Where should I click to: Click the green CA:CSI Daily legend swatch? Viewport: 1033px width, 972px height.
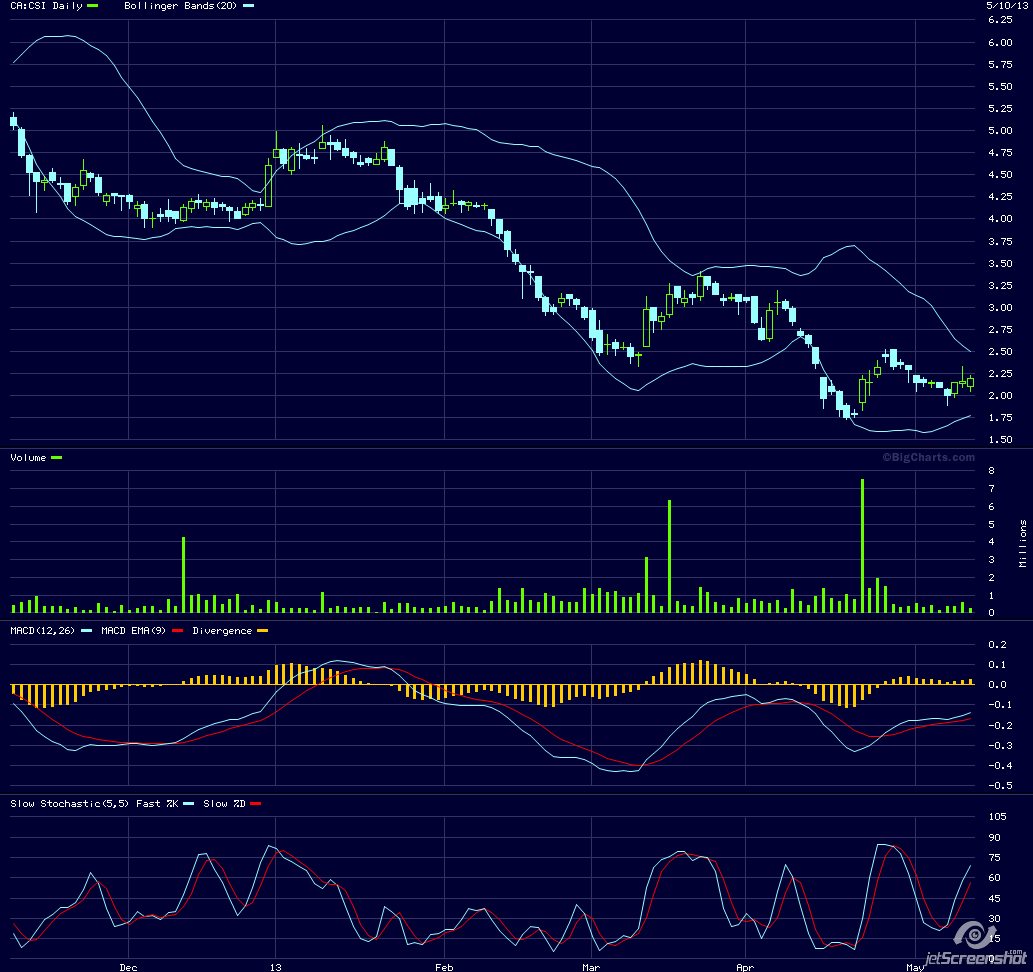93,6
